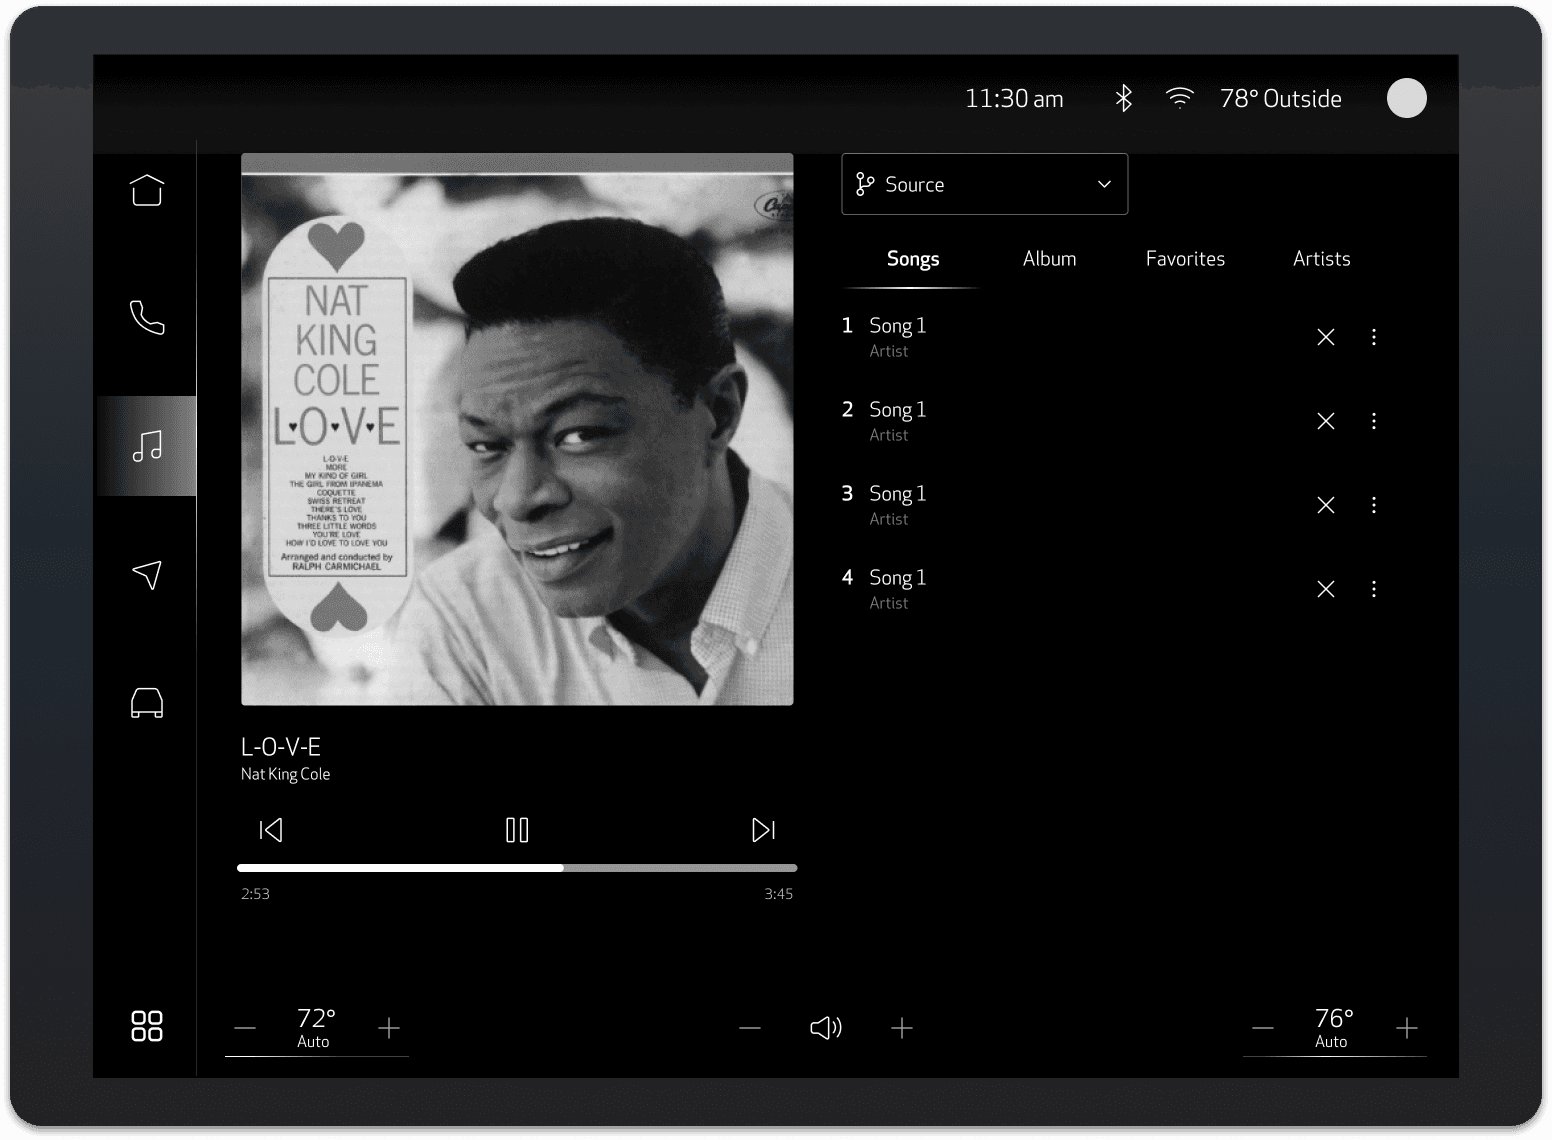The height and width of the screenshot is (1140, 1552).
Task: Open the Home screen icon
Action: click(147, 189)
